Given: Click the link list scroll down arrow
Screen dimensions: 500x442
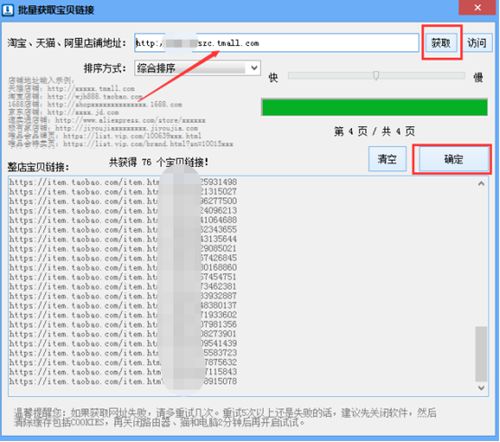Looking at the screenshot, I should 481,388.
